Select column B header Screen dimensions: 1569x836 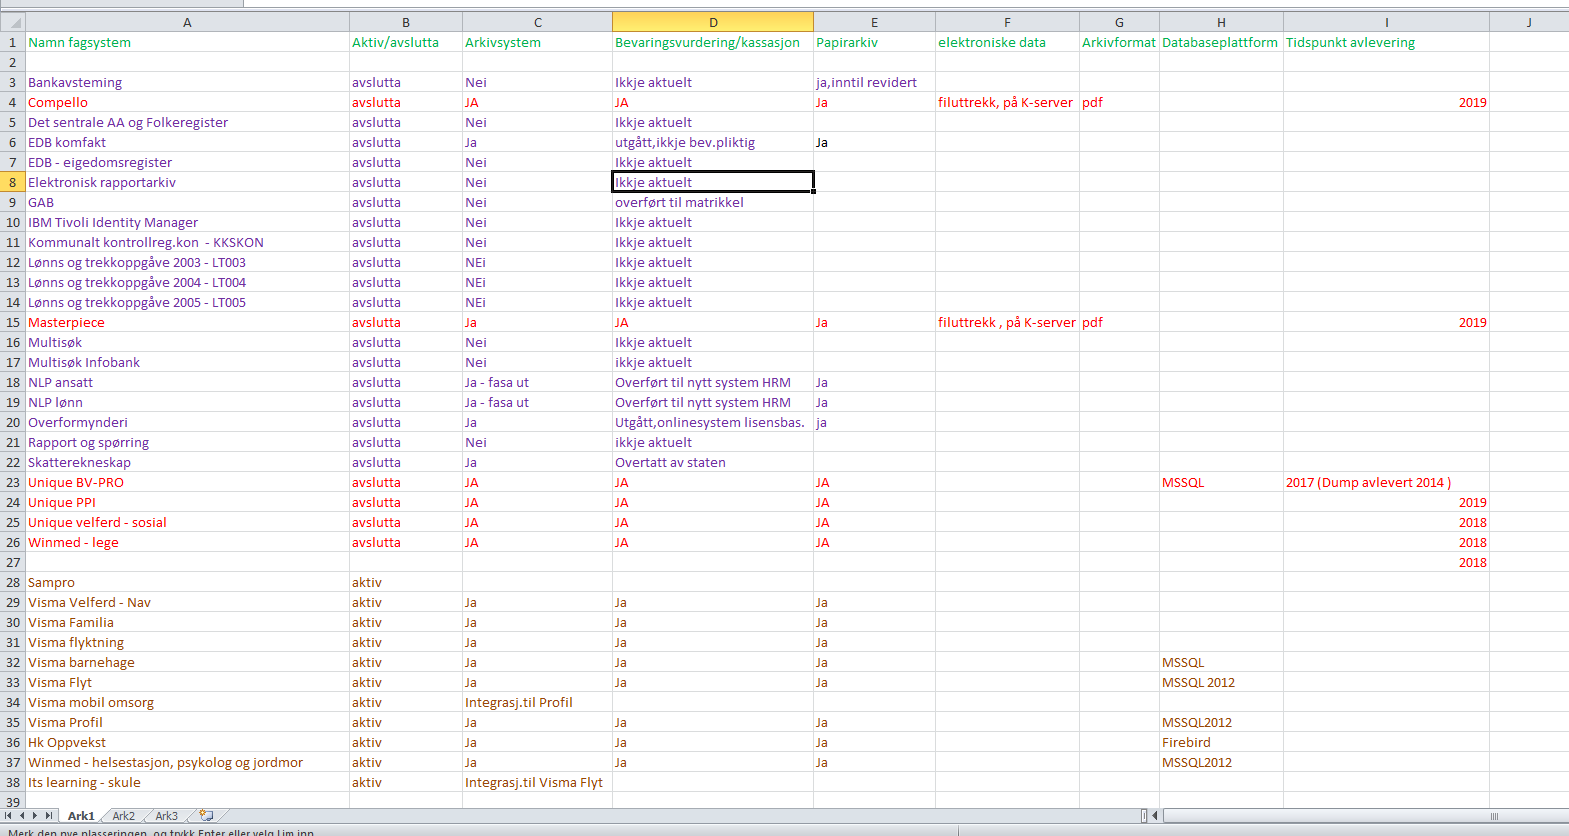pos(406,22)
